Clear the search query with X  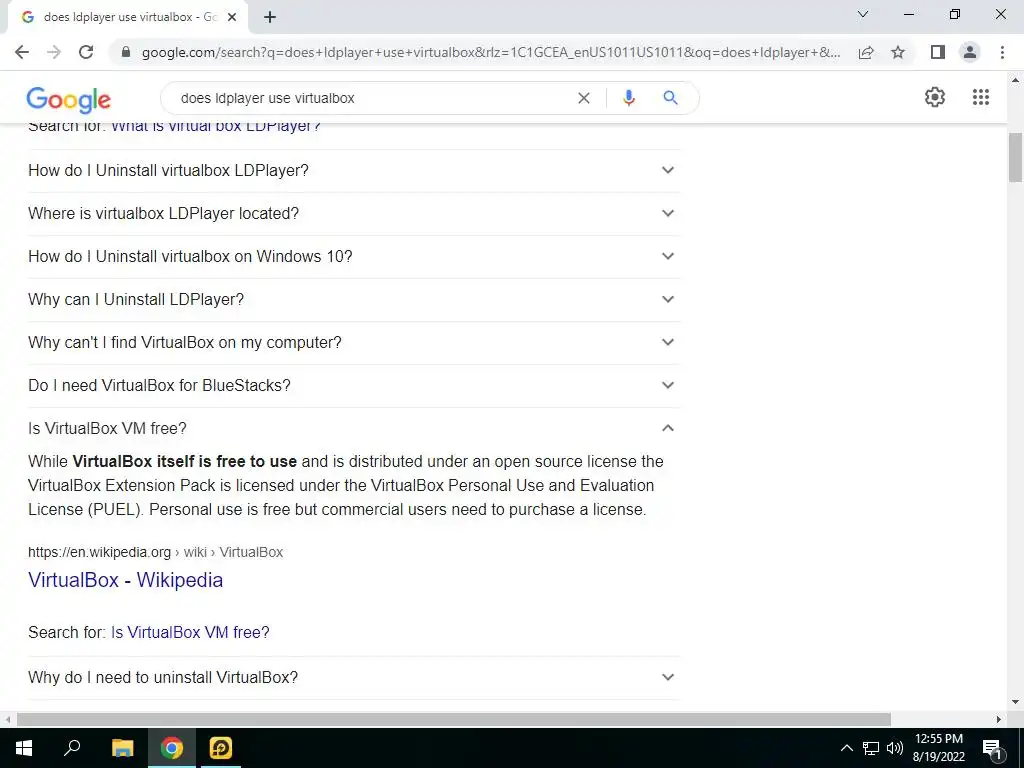click(x=584, y=98)
